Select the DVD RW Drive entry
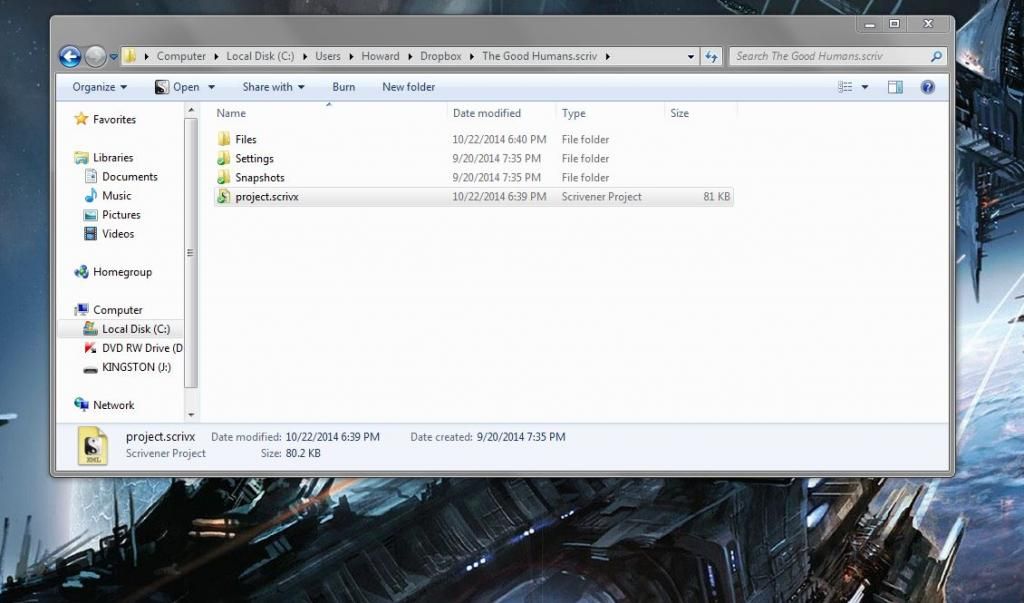 (142, 348)
